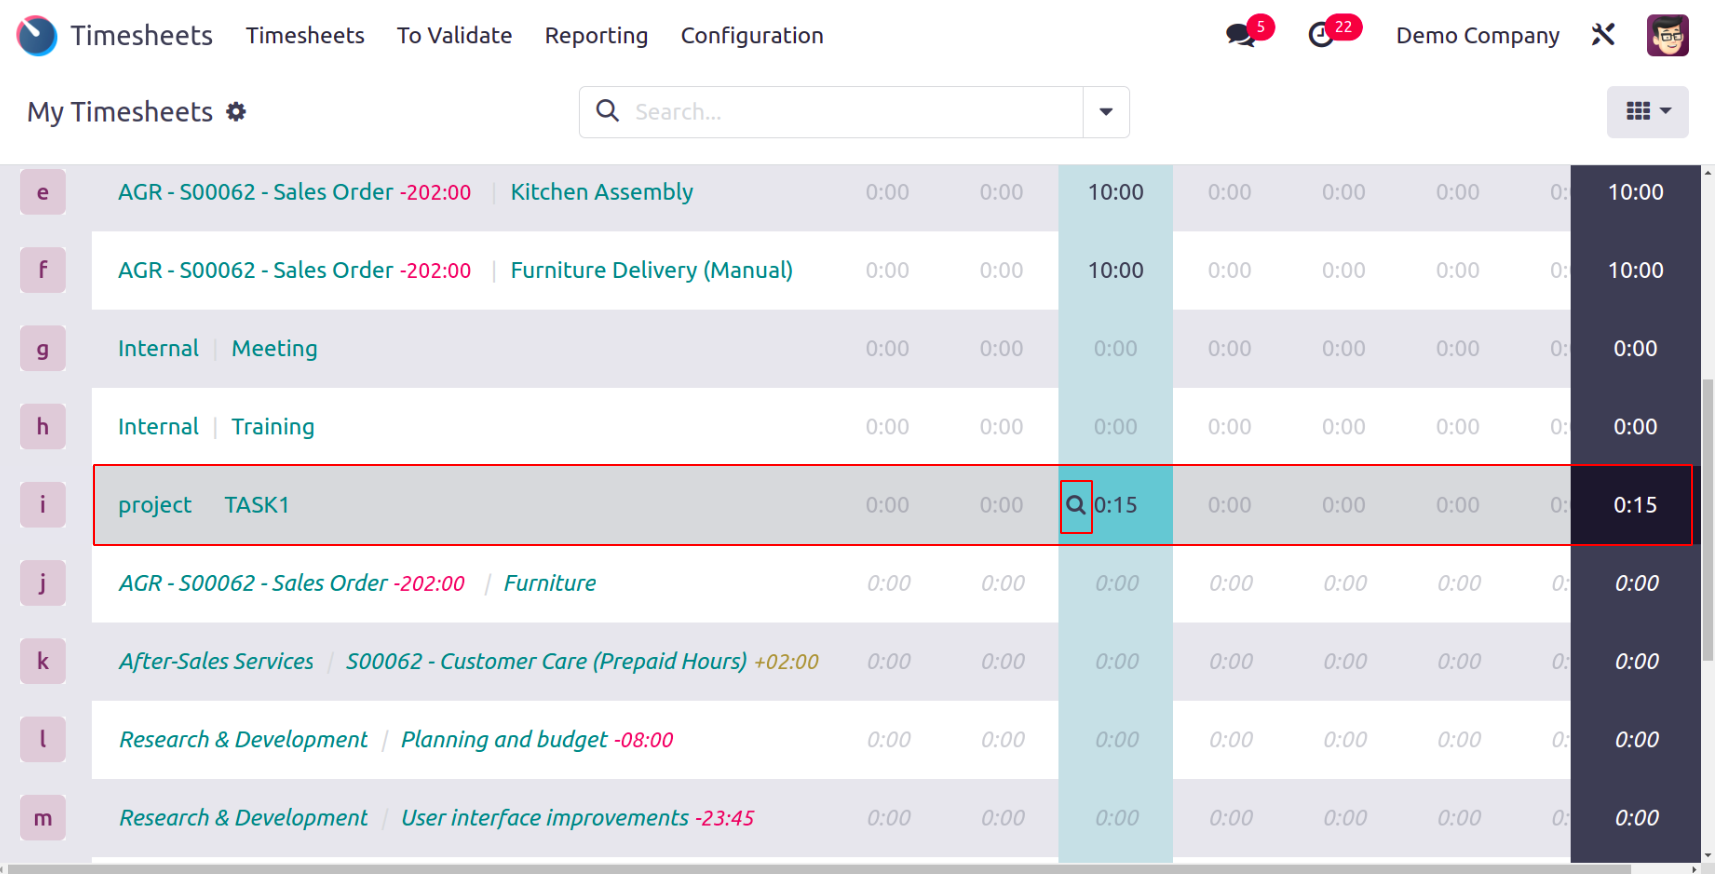This screenshot has height=874, width=1715.
Task: Open the My Timesheets settings gear
Action: [x=236, y=112]
